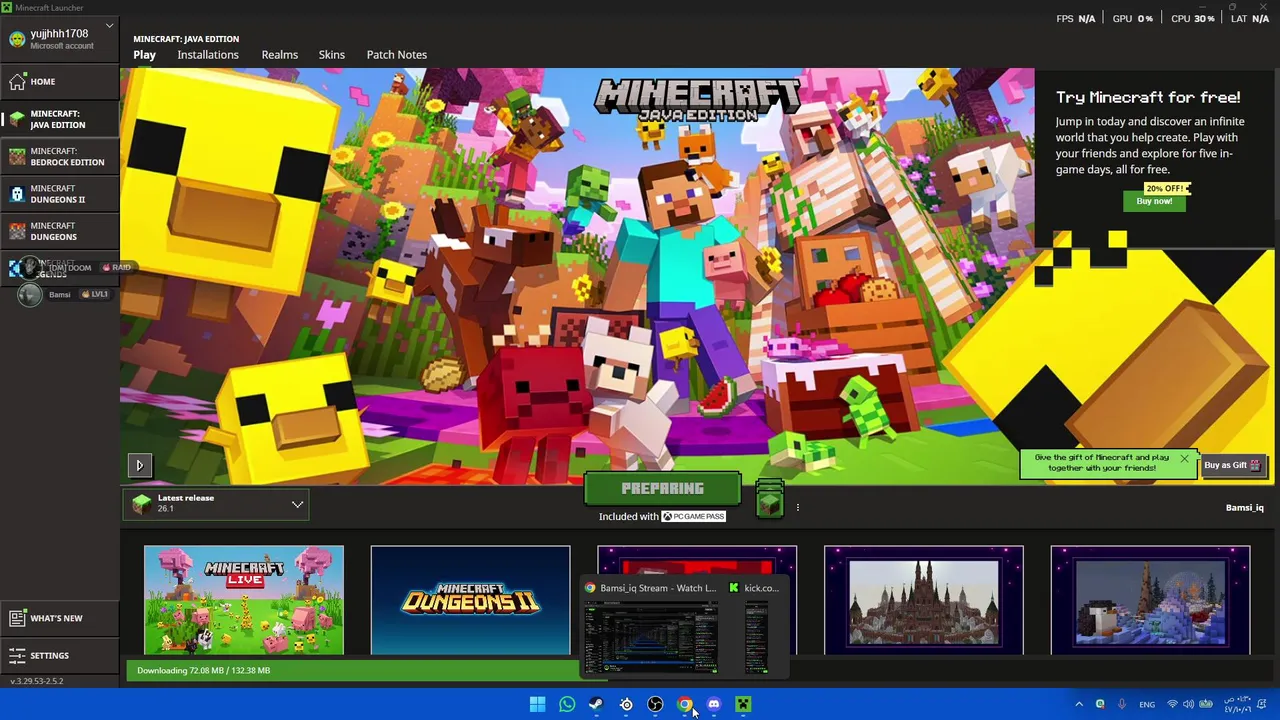
Task: Expand the account menu chevron
Action: (x=110, y=28)
